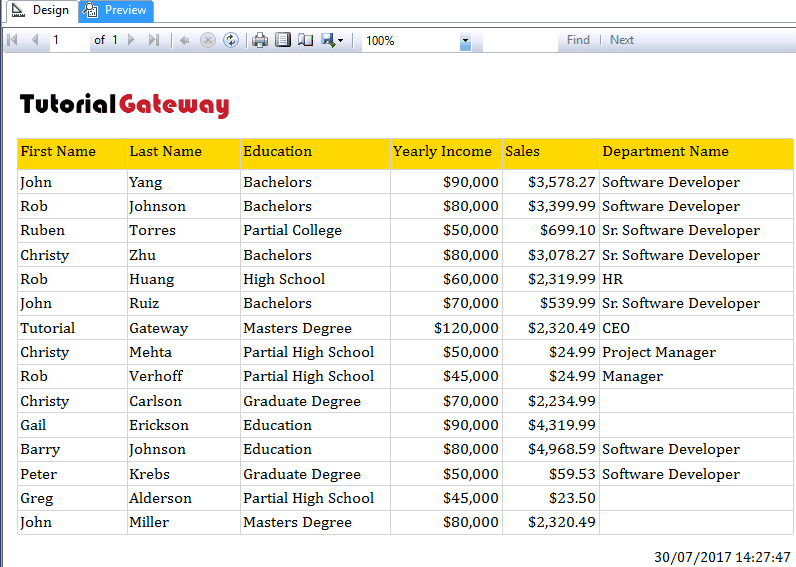
Task: Open page setup
Action: [x=305, y=40]
